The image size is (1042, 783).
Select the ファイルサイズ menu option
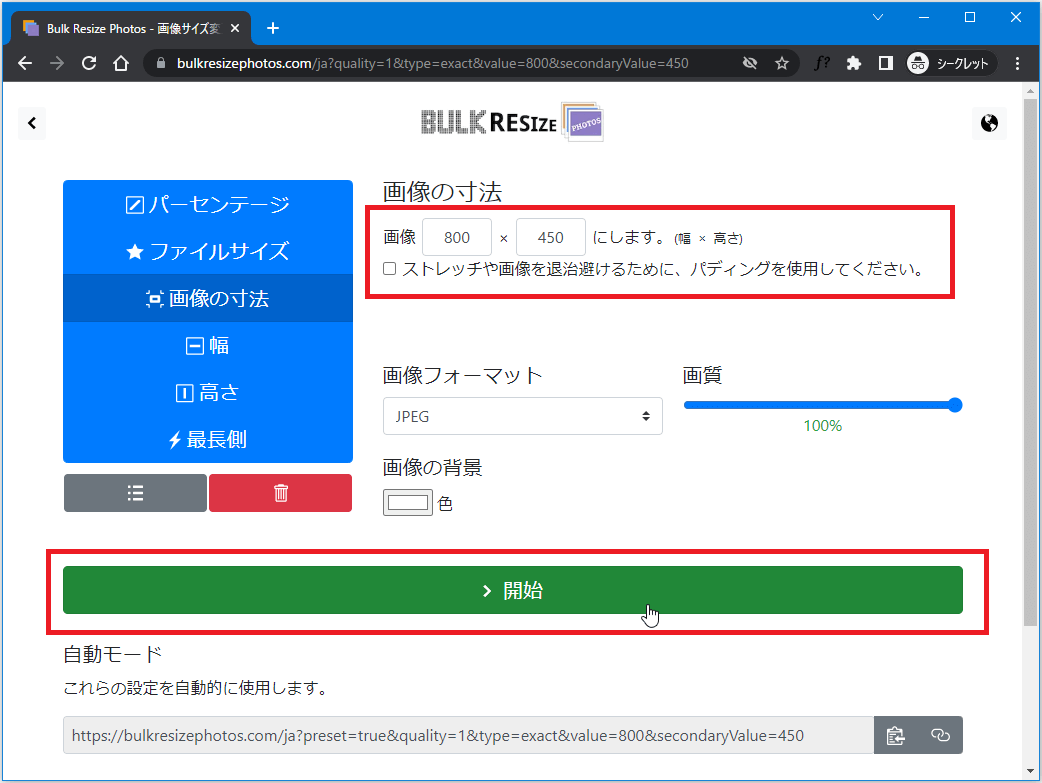tap(208, 251)
